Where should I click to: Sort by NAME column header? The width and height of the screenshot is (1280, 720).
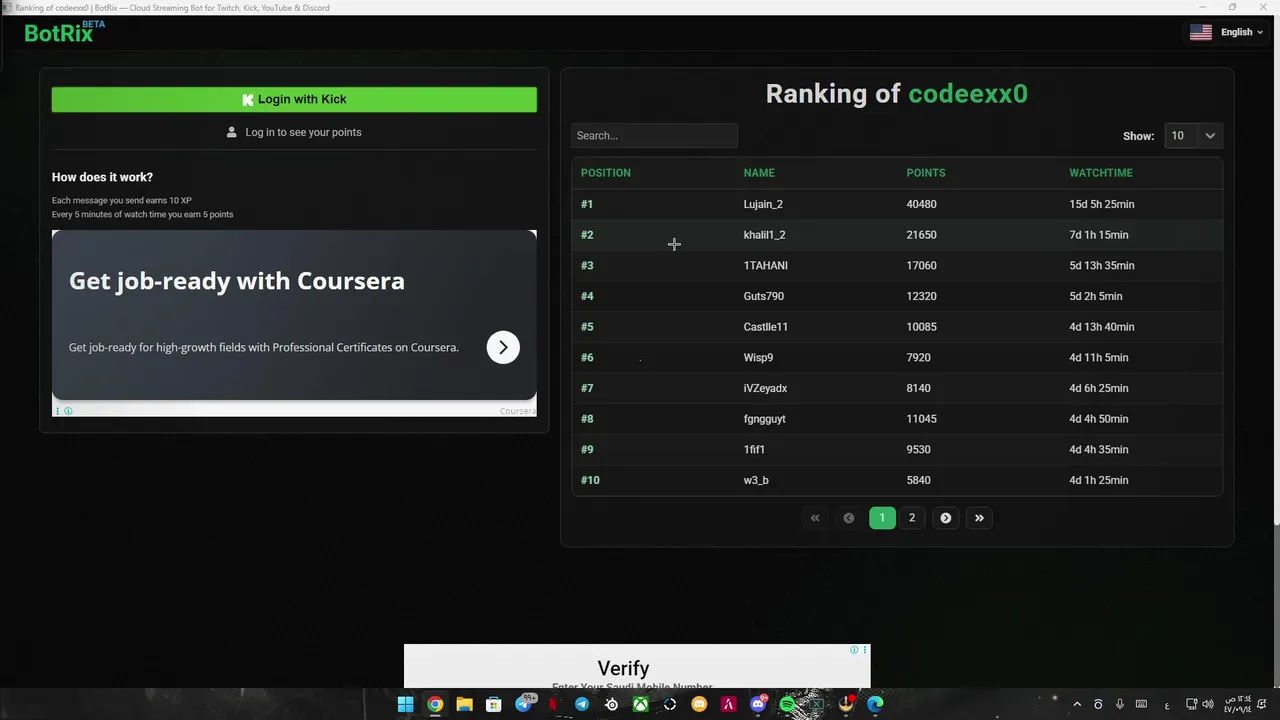pos(759,173)
